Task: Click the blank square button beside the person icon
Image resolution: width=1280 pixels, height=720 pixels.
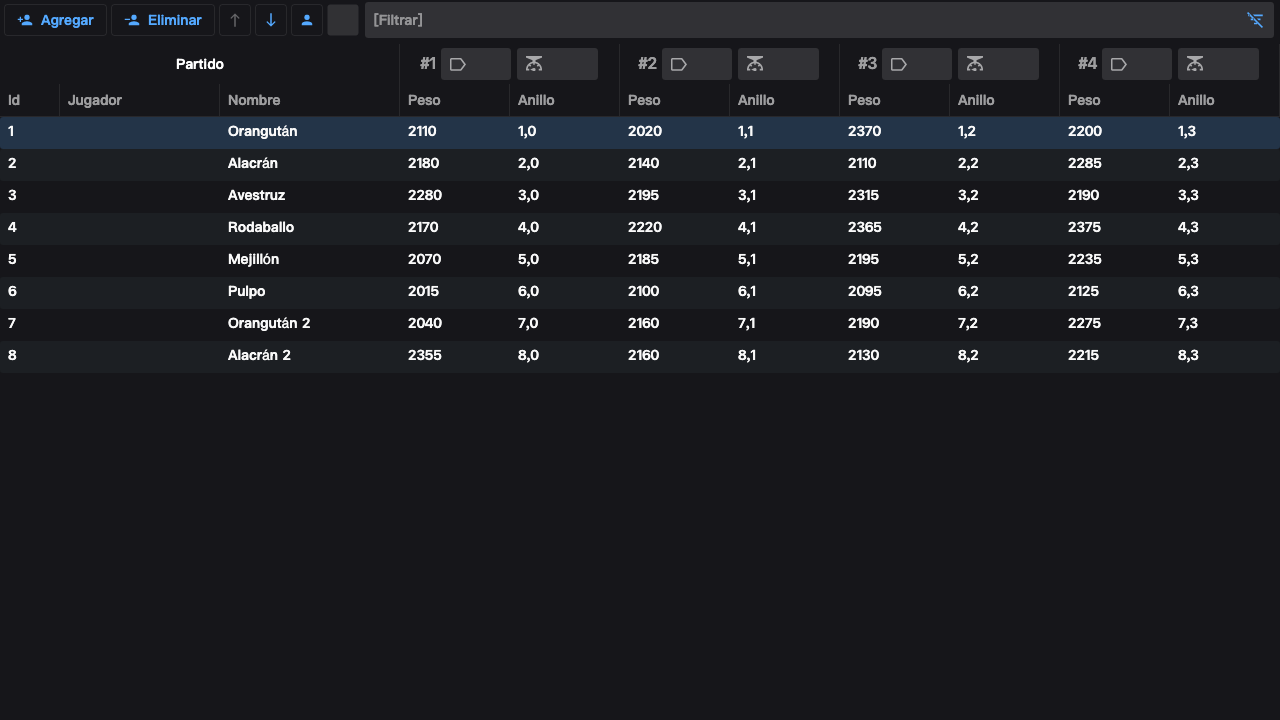Action: point(343,20)
